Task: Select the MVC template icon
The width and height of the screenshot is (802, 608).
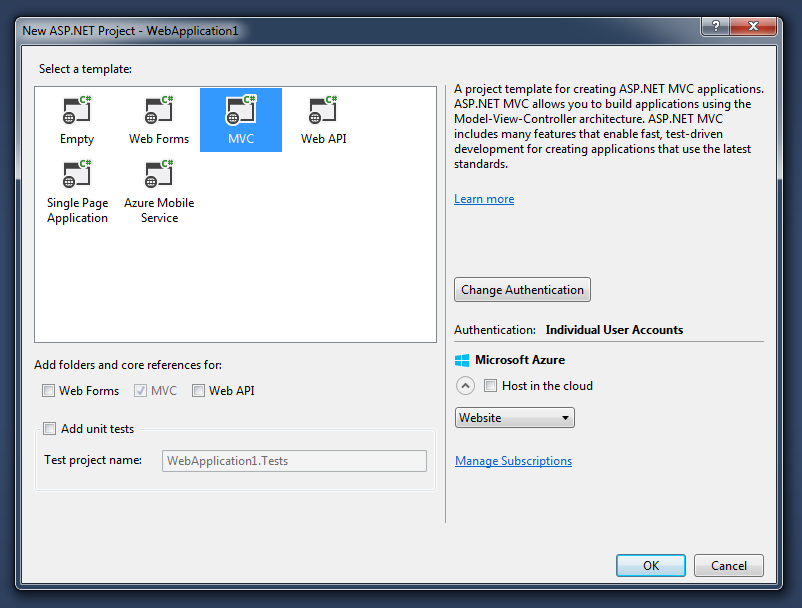Action: (x=241, y=109)
